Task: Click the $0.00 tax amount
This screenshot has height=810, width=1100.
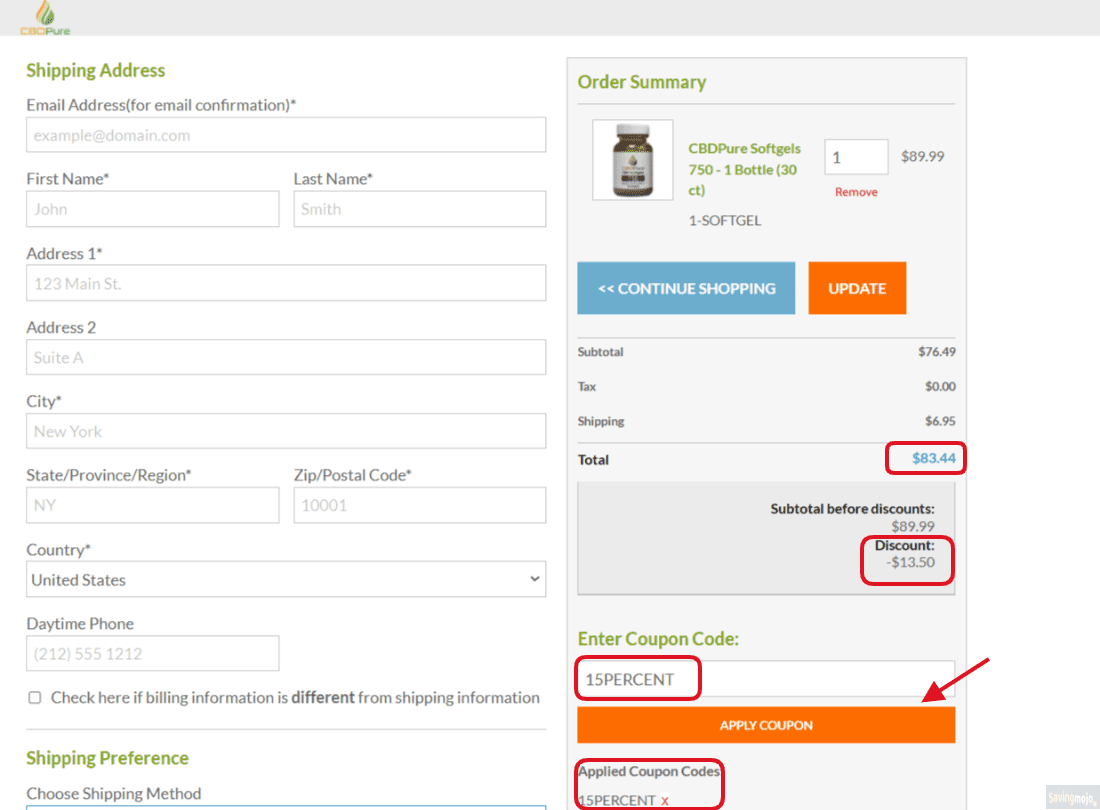Action: [x=940, y=386]
